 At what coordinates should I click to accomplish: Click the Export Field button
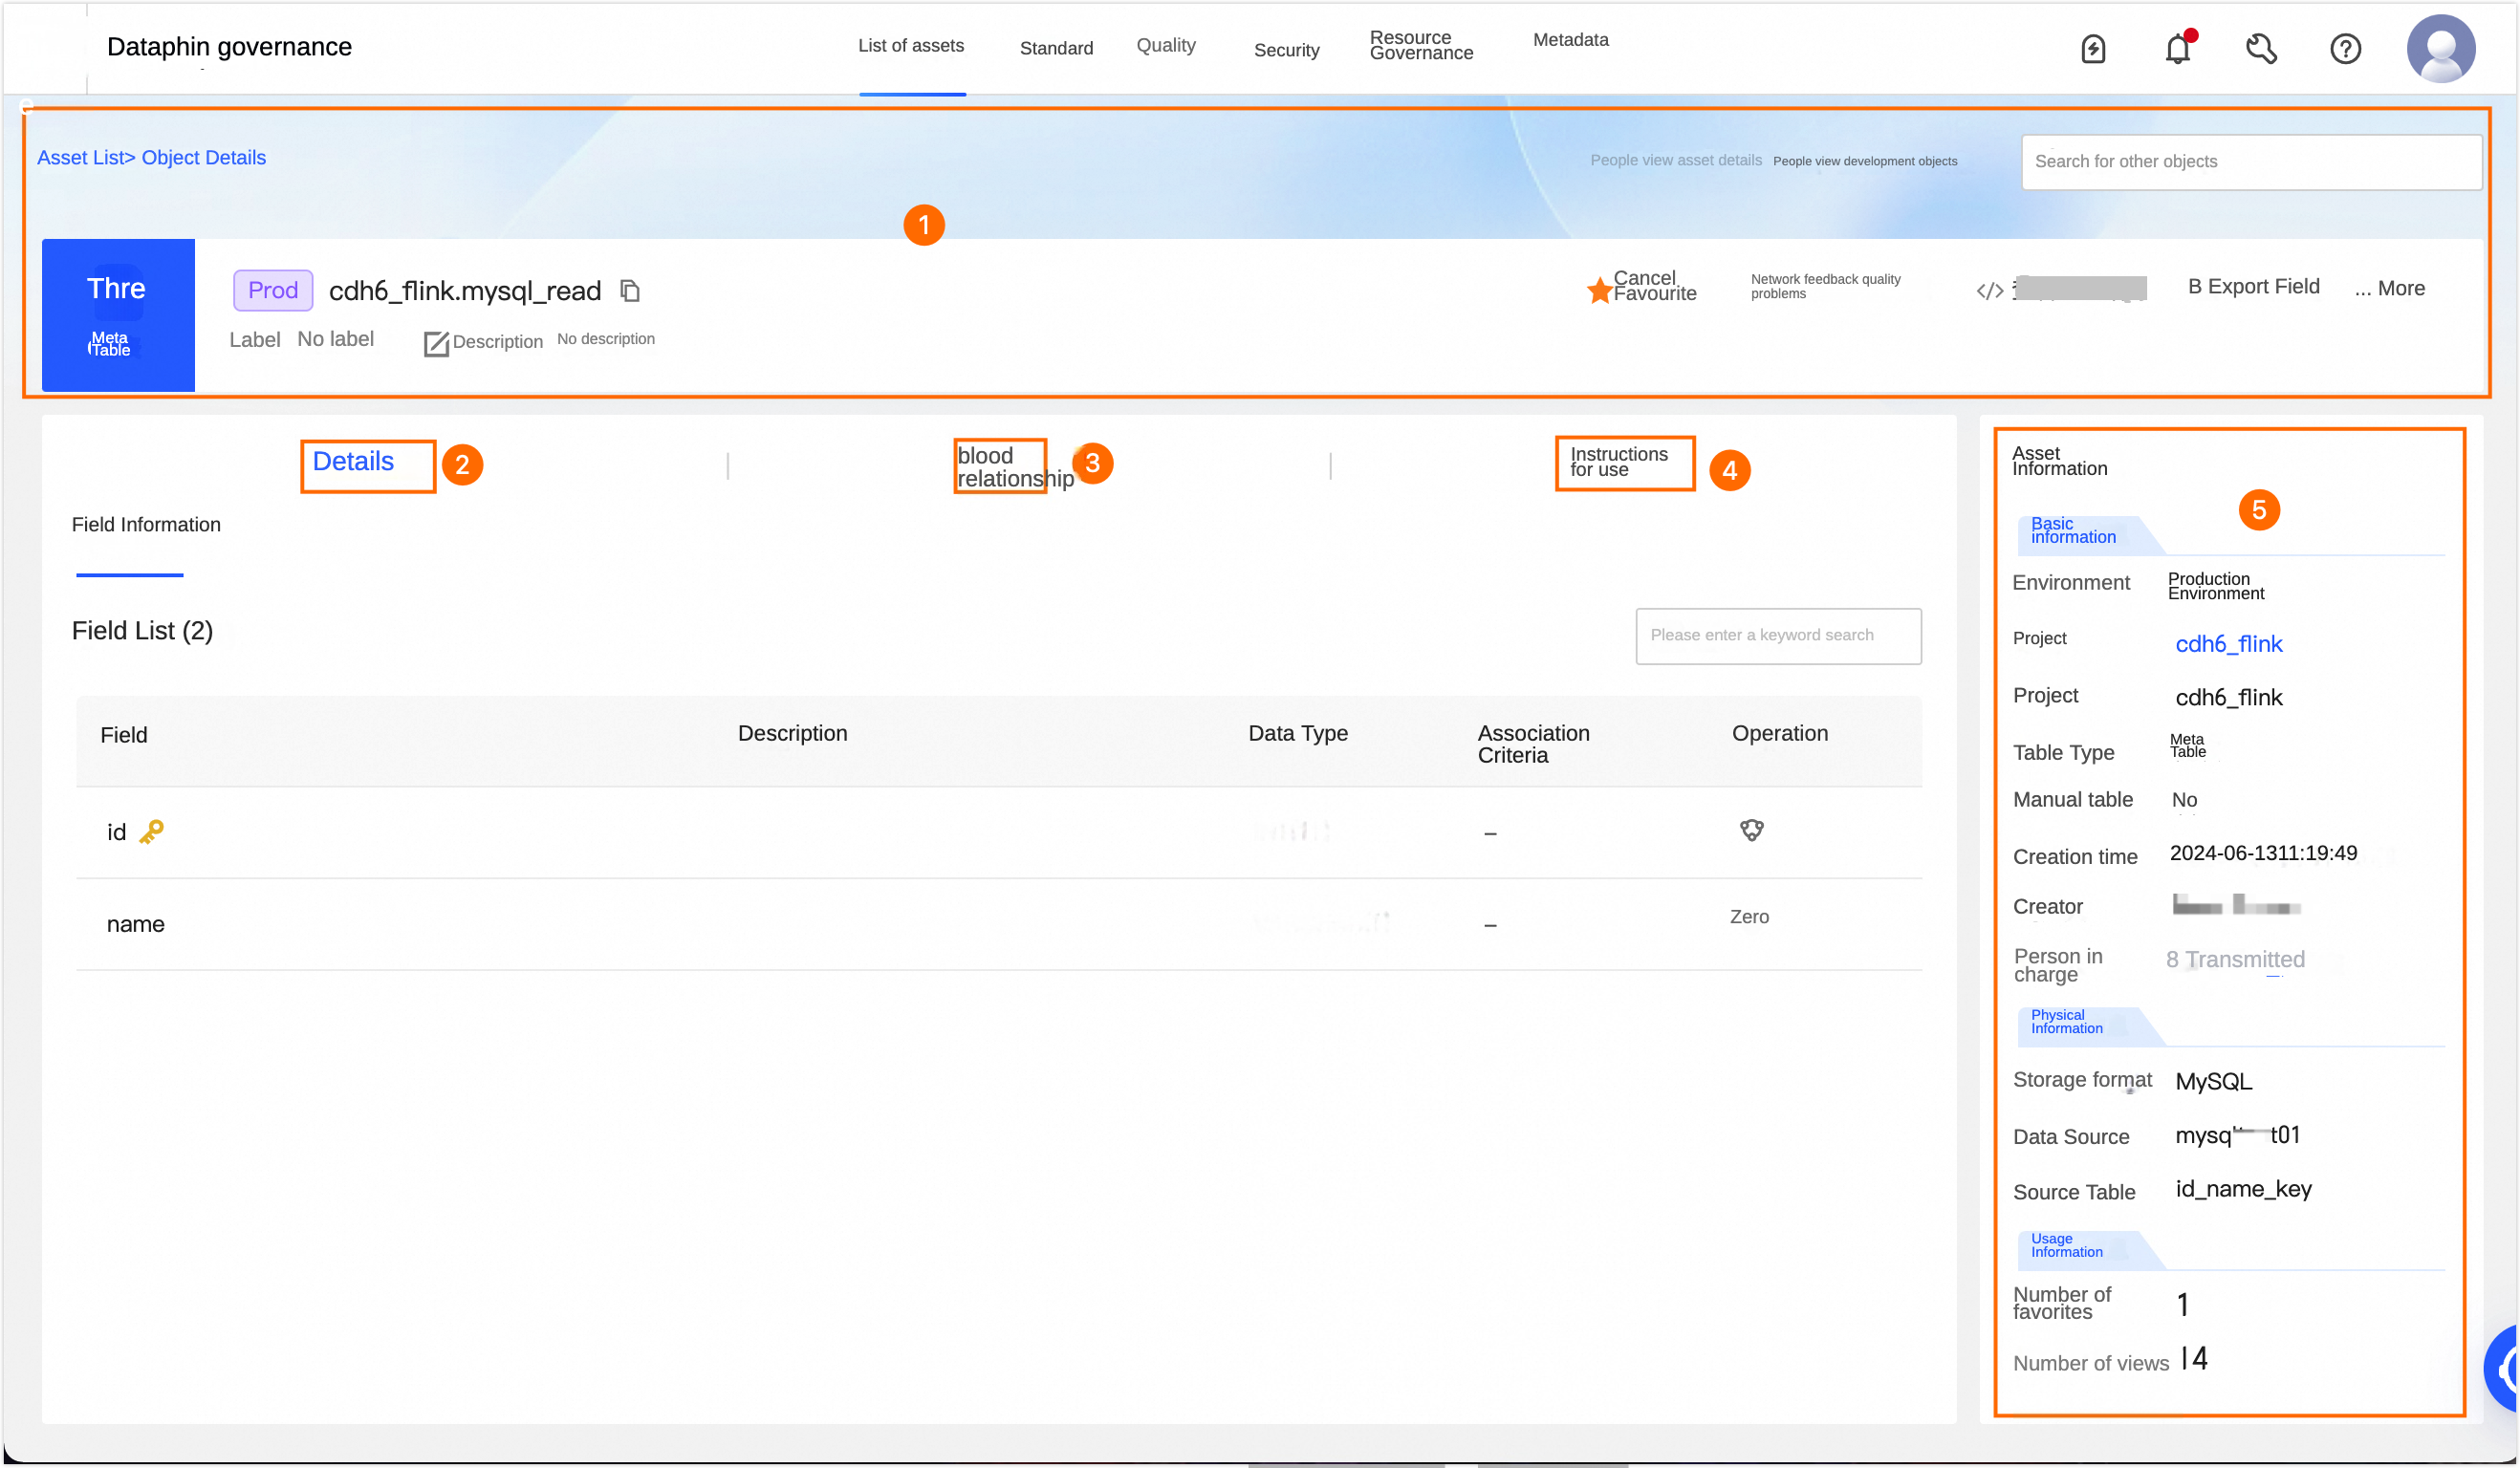pyautogui.click(x=2253, y=287)
